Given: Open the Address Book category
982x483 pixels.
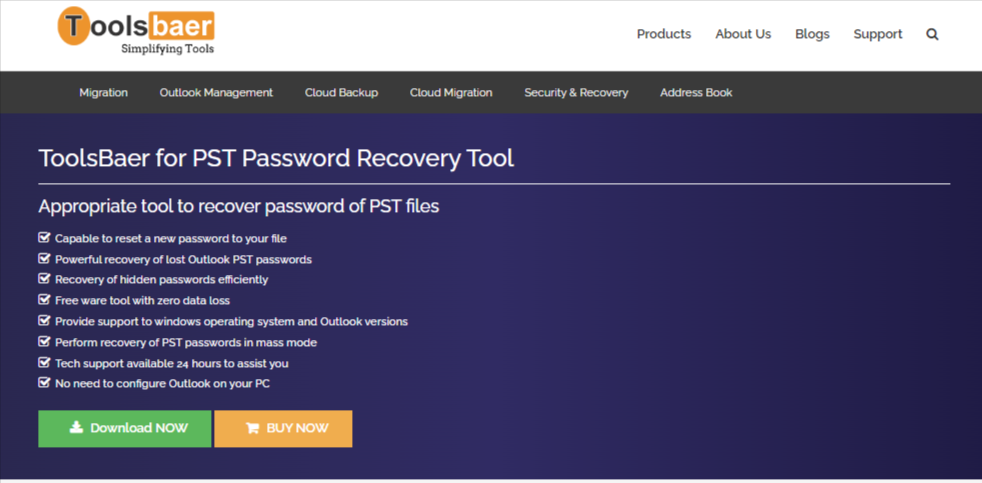Looking at the screenshot, I should (x=696, y=92).
